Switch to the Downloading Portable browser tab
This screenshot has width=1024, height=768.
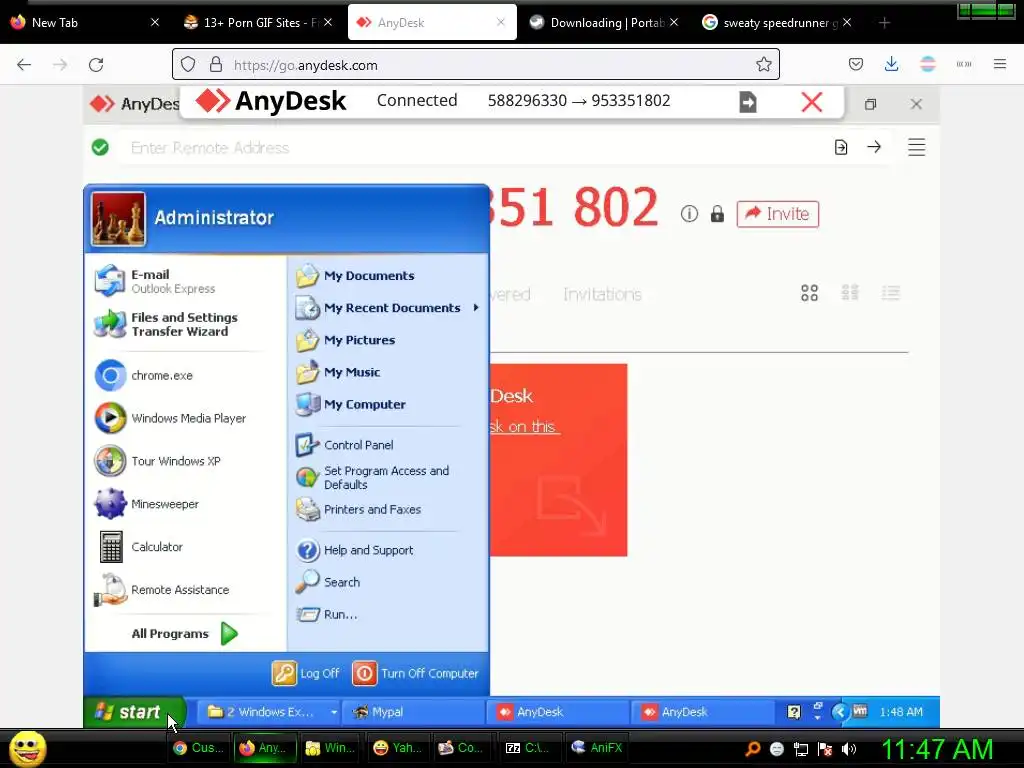pyautogui.click(x=603, y=23)
